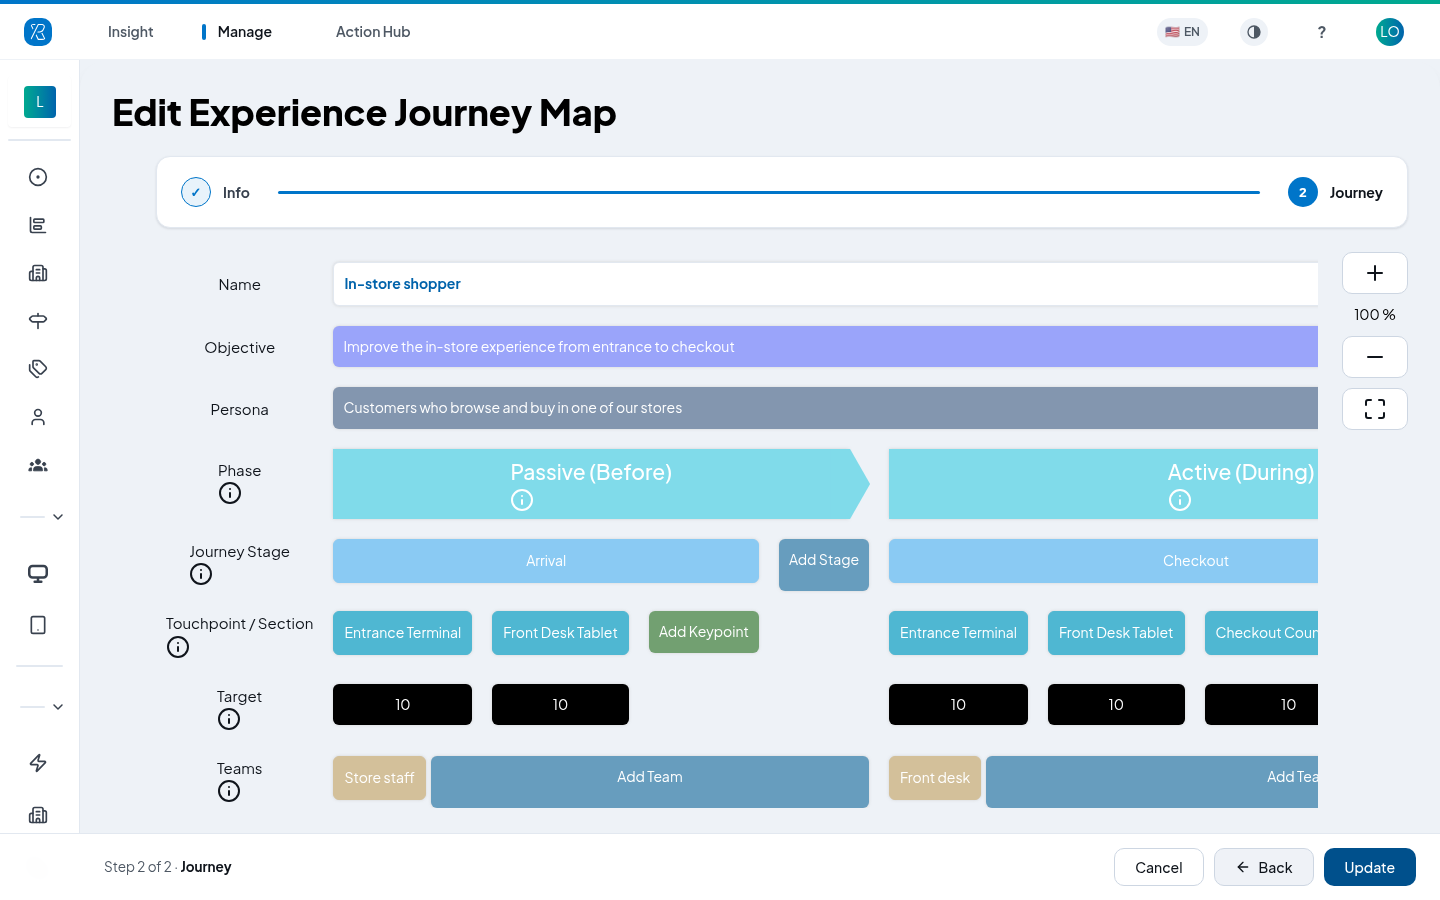The height and width of the screenshot is (900, 1440).
Task: Open Front Desk Tablet touchpoint under Arrival
Action: click(x=560, y=633)
